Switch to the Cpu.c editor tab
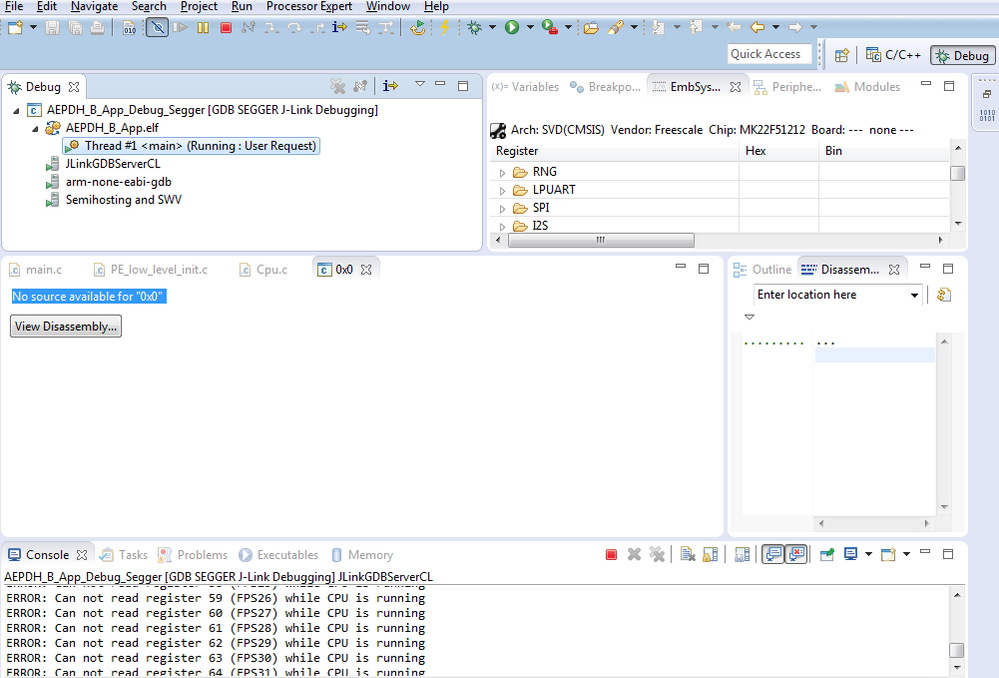The height and width of the screenshot is (678, 999). 263,270
